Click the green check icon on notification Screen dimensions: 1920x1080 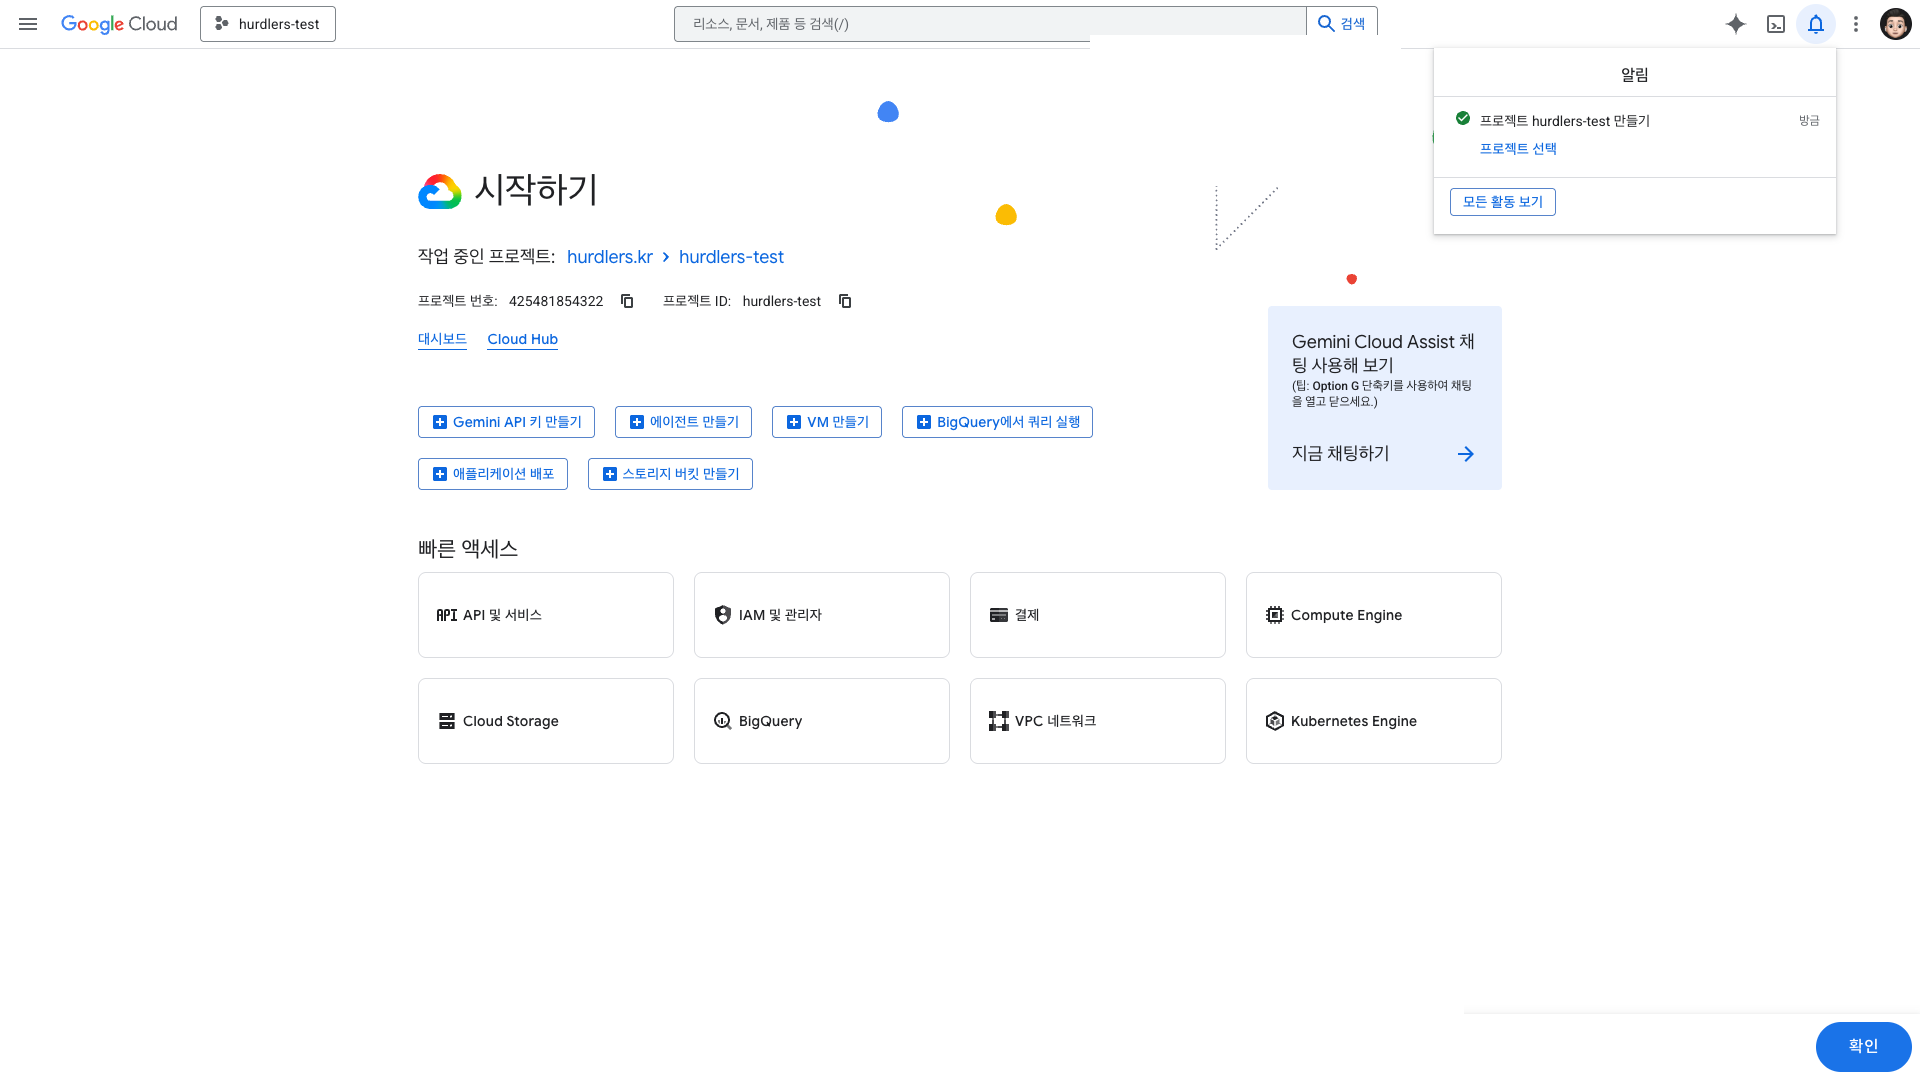[x=1463, y=119]
